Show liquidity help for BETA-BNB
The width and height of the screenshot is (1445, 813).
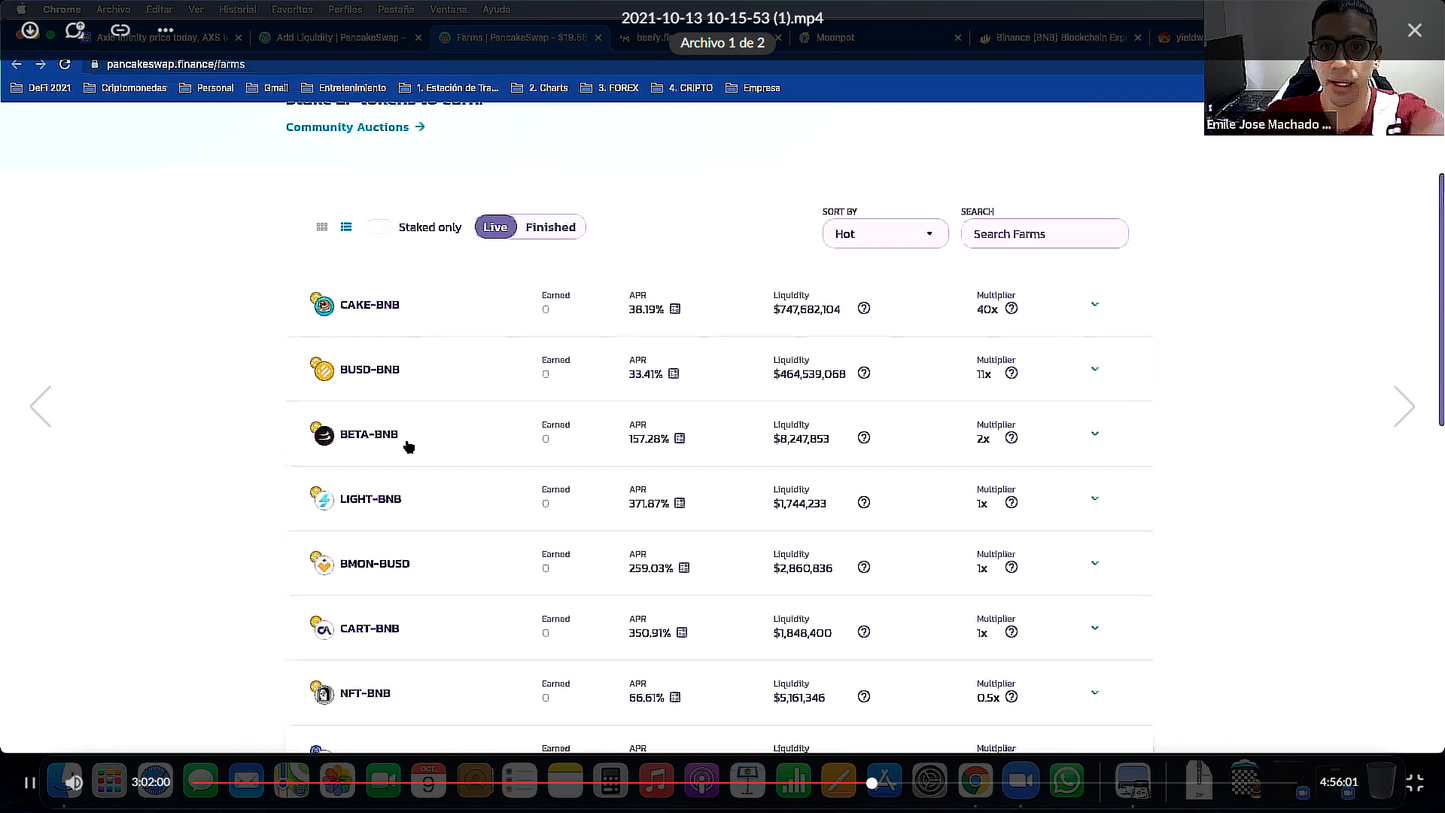pos(864,437)
